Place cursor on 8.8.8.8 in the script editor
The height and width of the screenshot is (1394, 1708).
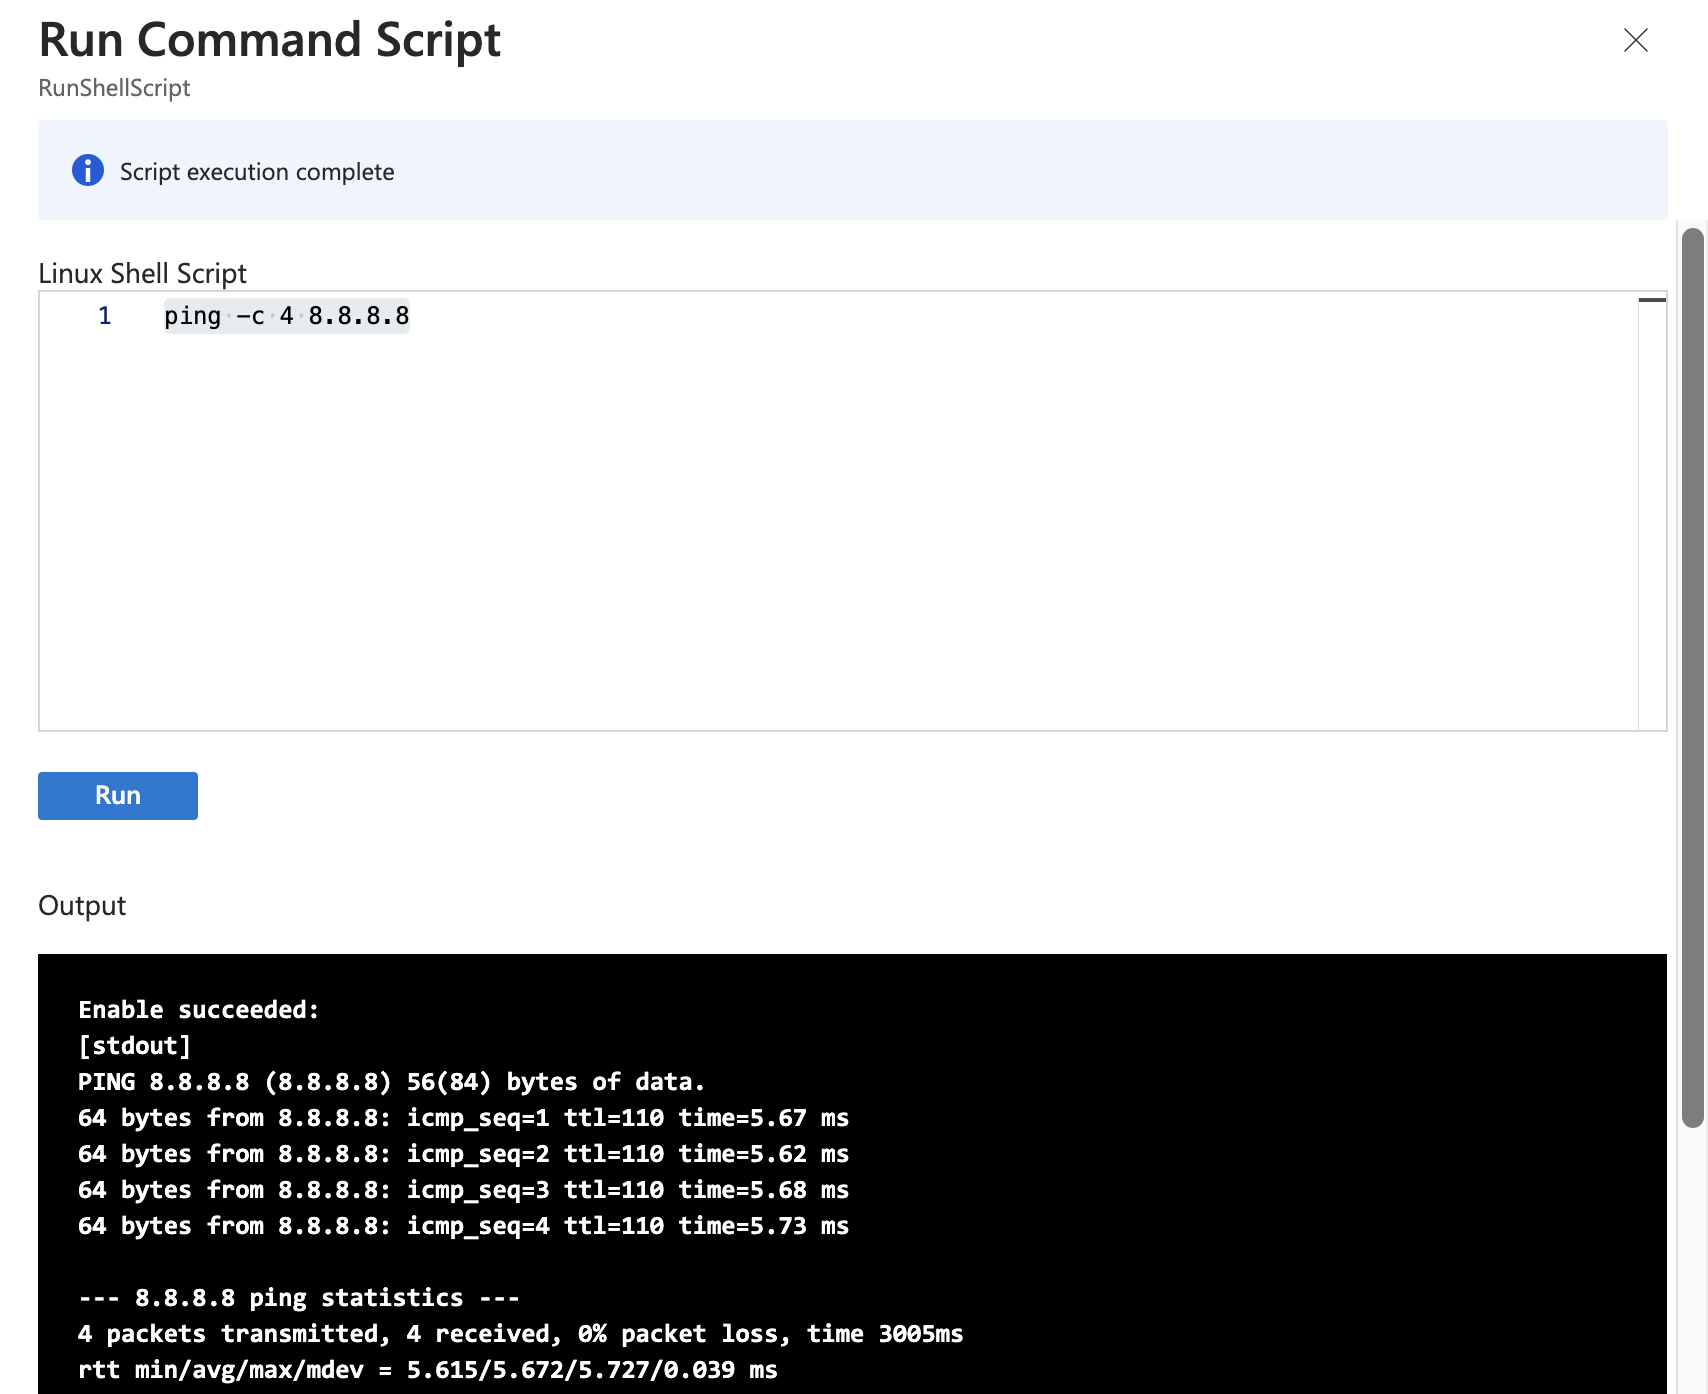pos(358,316)
